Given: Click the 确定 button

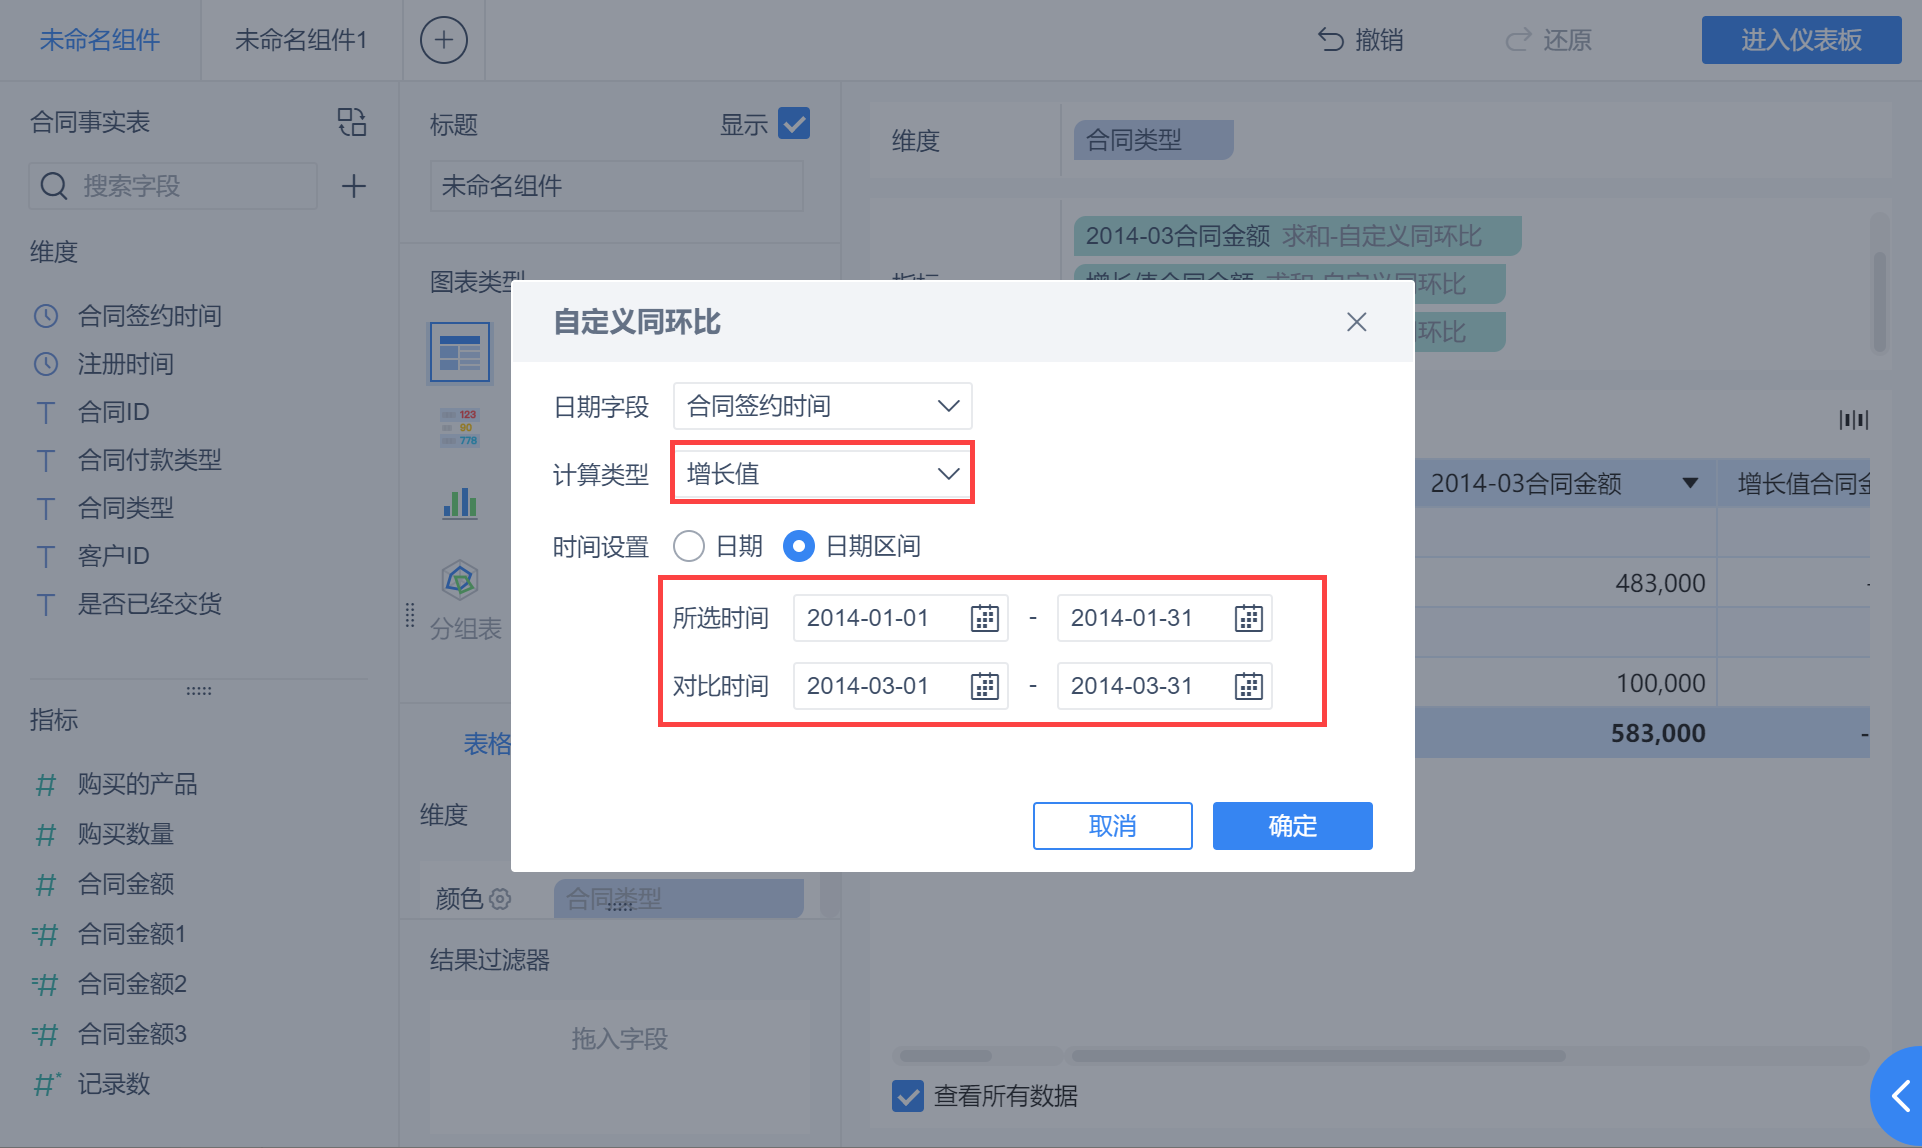Looking at the screenshot, I should pyautogui.click(x=1292, y=826).
